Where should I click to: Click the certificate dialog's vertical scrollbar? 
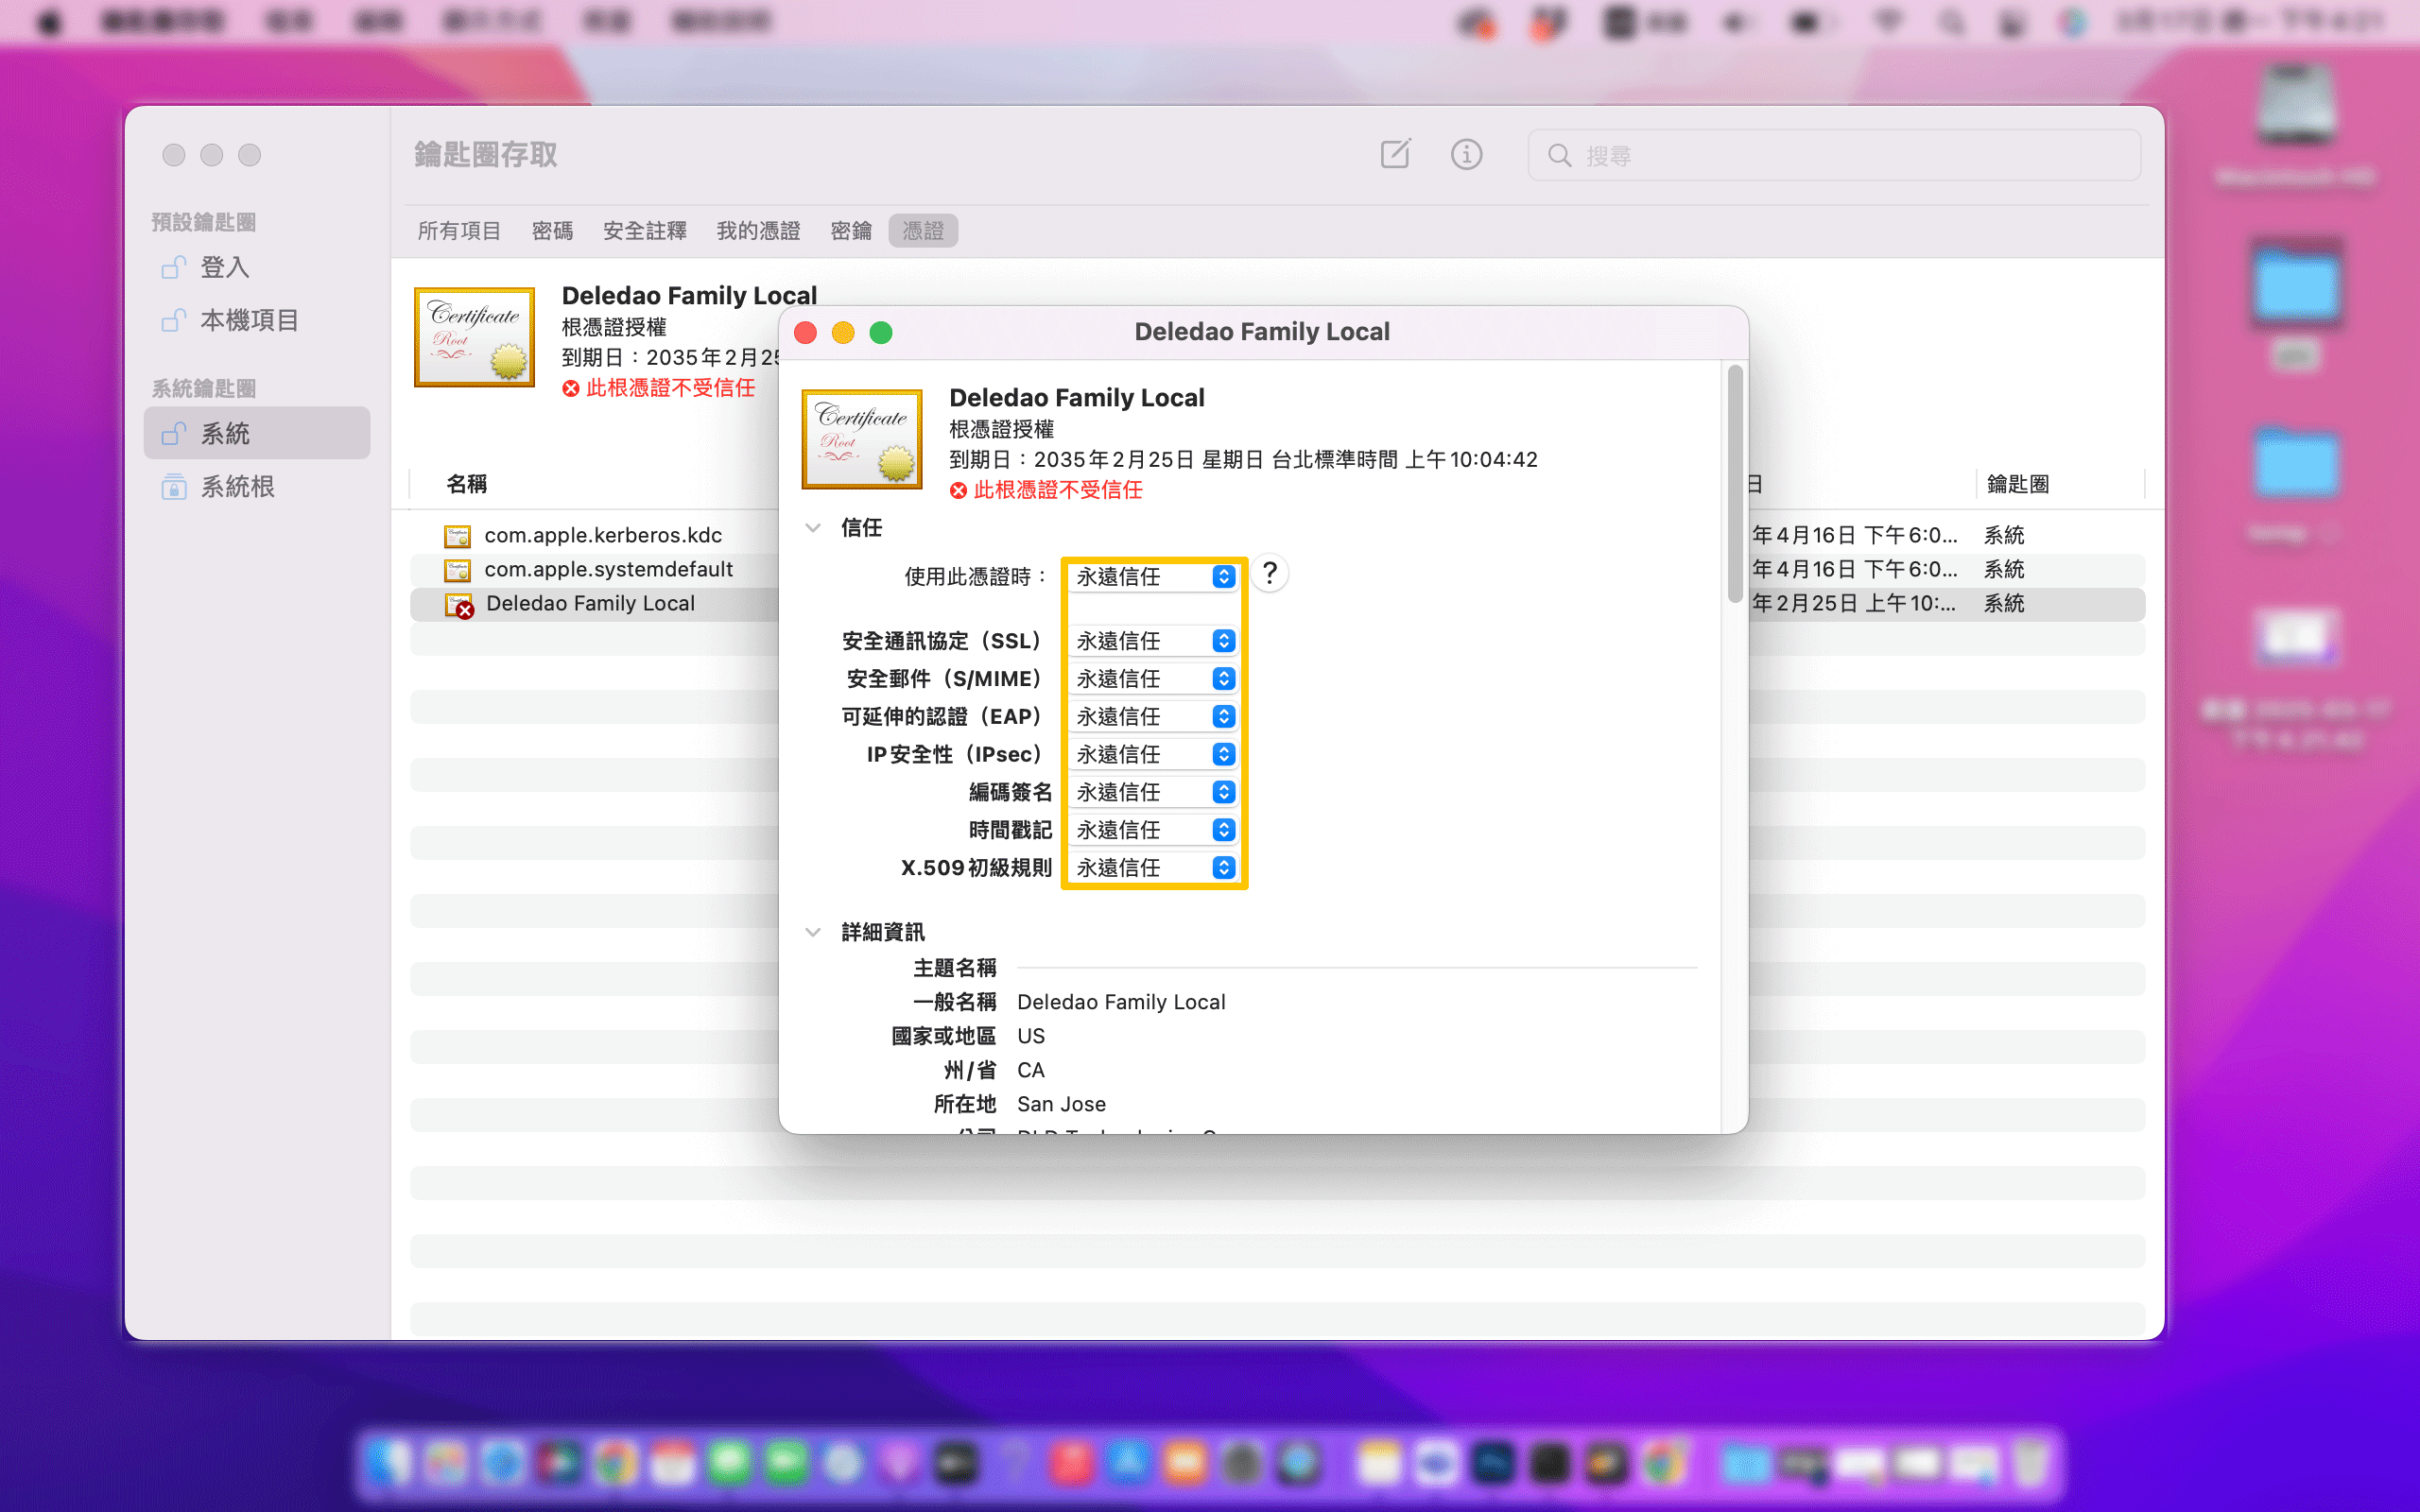coord(1735,484)
